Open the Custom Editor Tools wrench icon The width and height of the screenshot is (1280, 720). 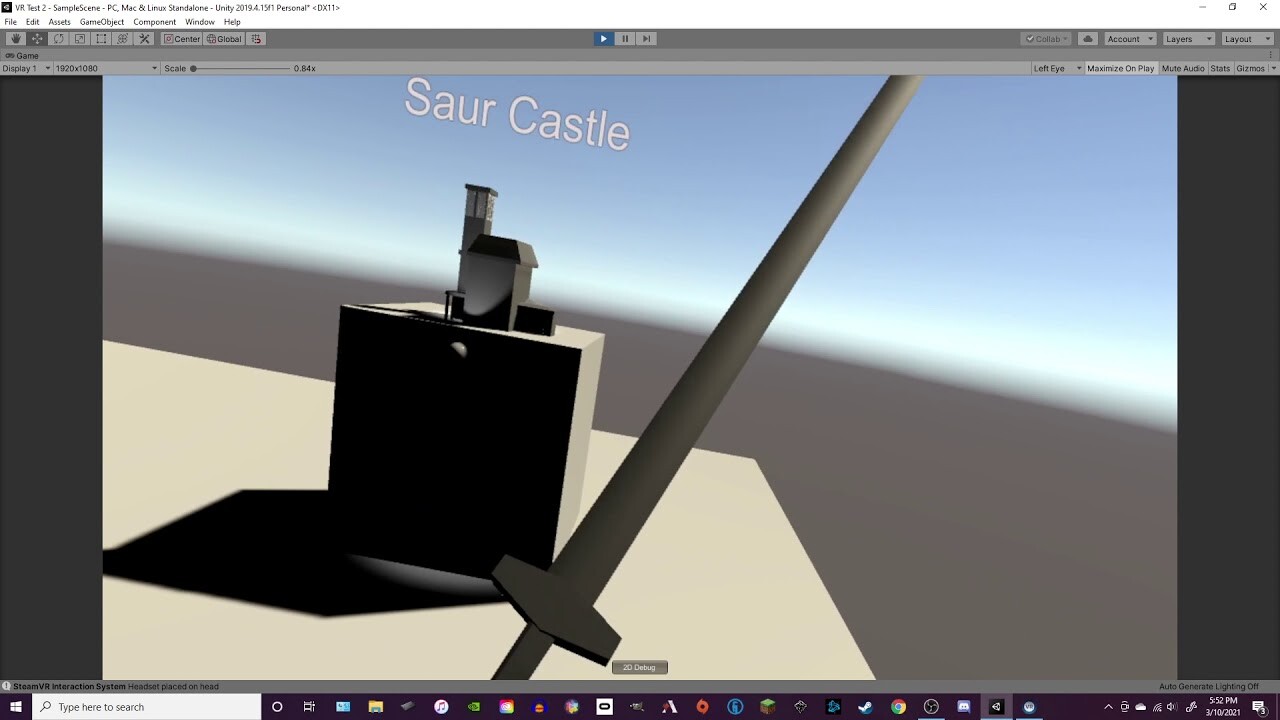pyautogui.click(x=144, y=38)
